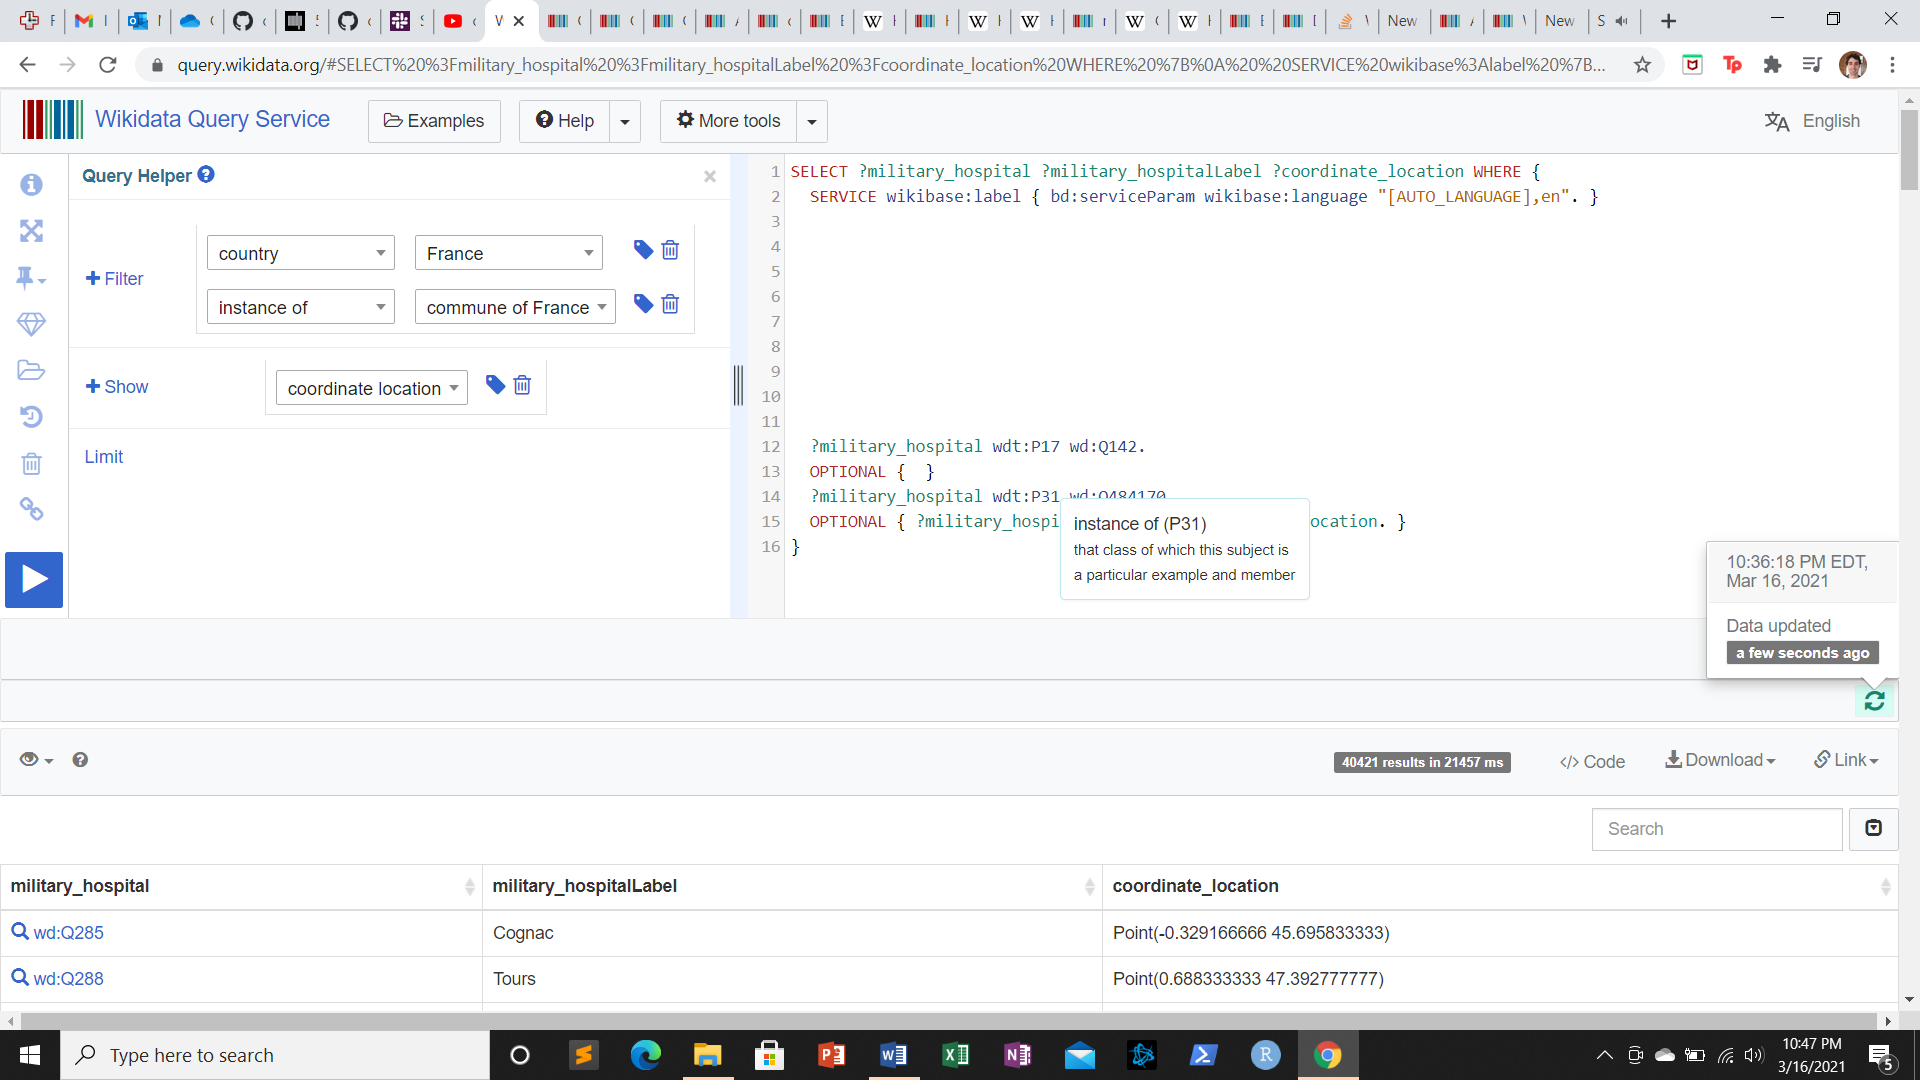Click the results Search field
This screenshot has width=1920, height=1080.
coord(1716,829)
